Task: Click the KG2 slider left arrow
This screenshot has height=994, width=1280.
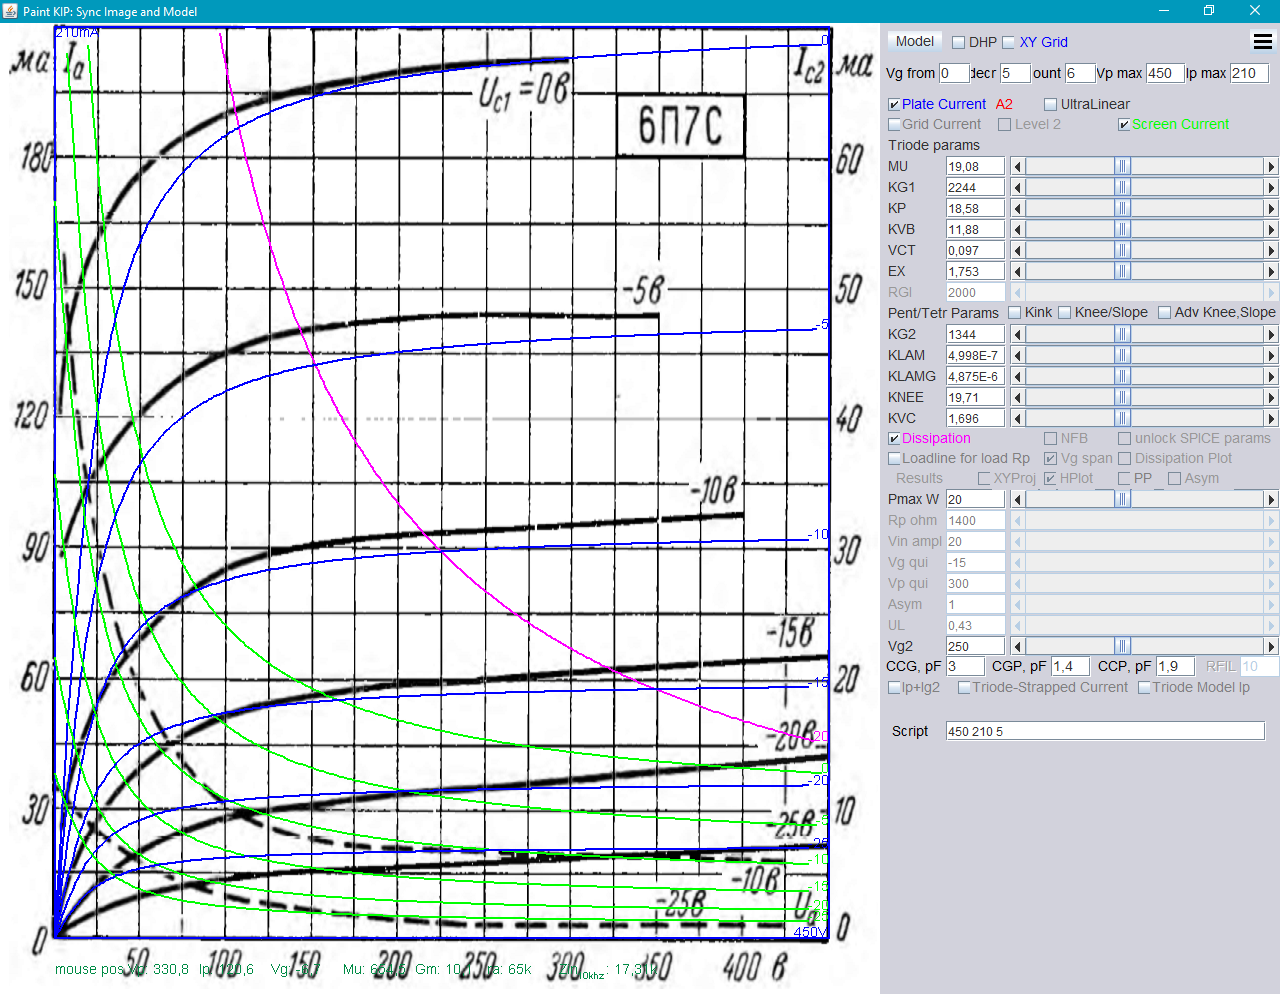Action: click(1018, 335)
